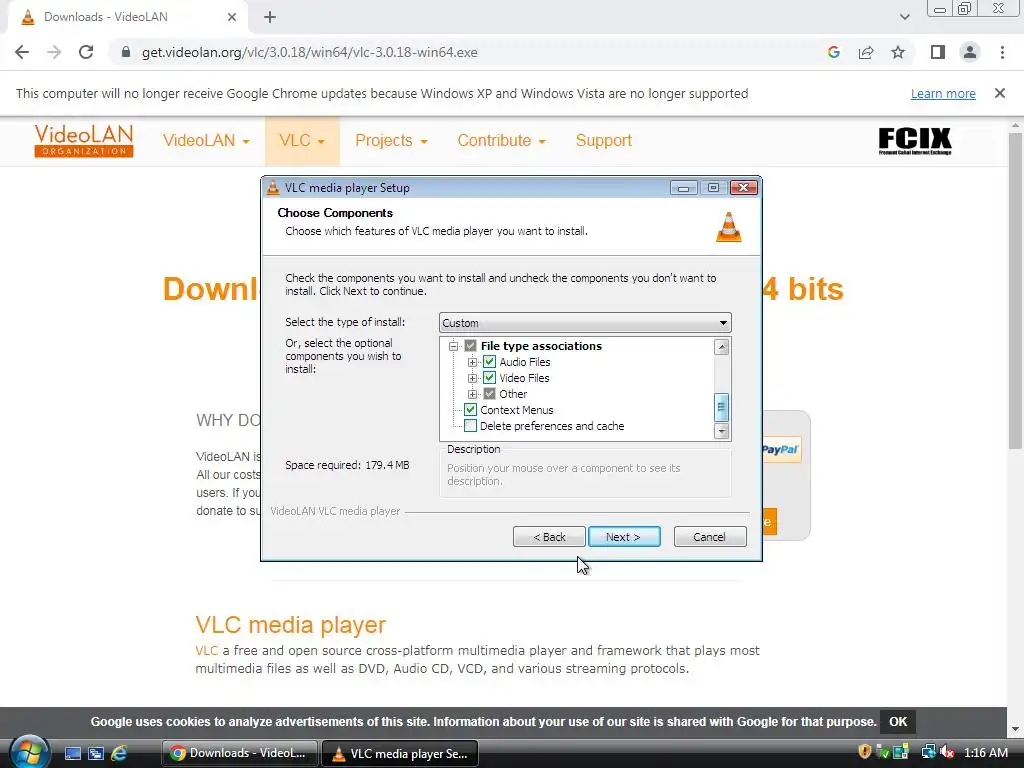The height and width of the screenshot is (768, 1024).
Task: Click the Google G icon in address bar
Action: [833, 52]
